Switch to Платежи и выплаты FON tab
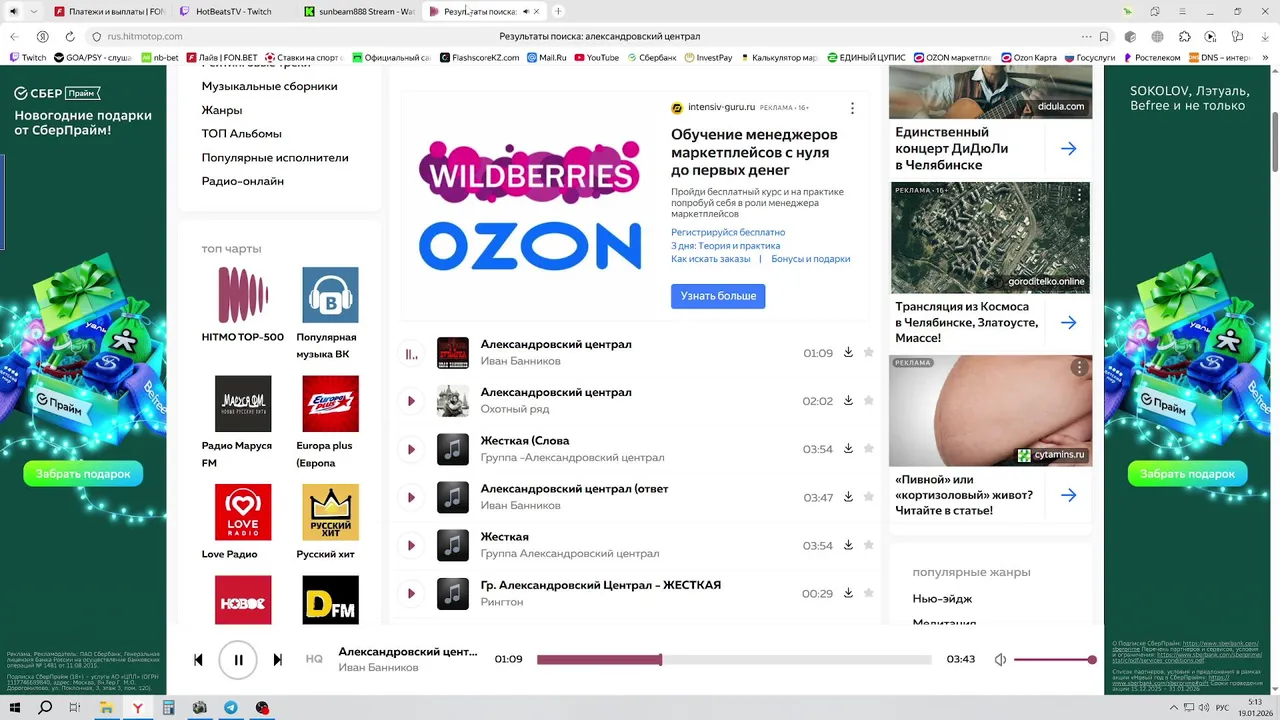Screen dimensions: 1280x720 click(110, 11)
